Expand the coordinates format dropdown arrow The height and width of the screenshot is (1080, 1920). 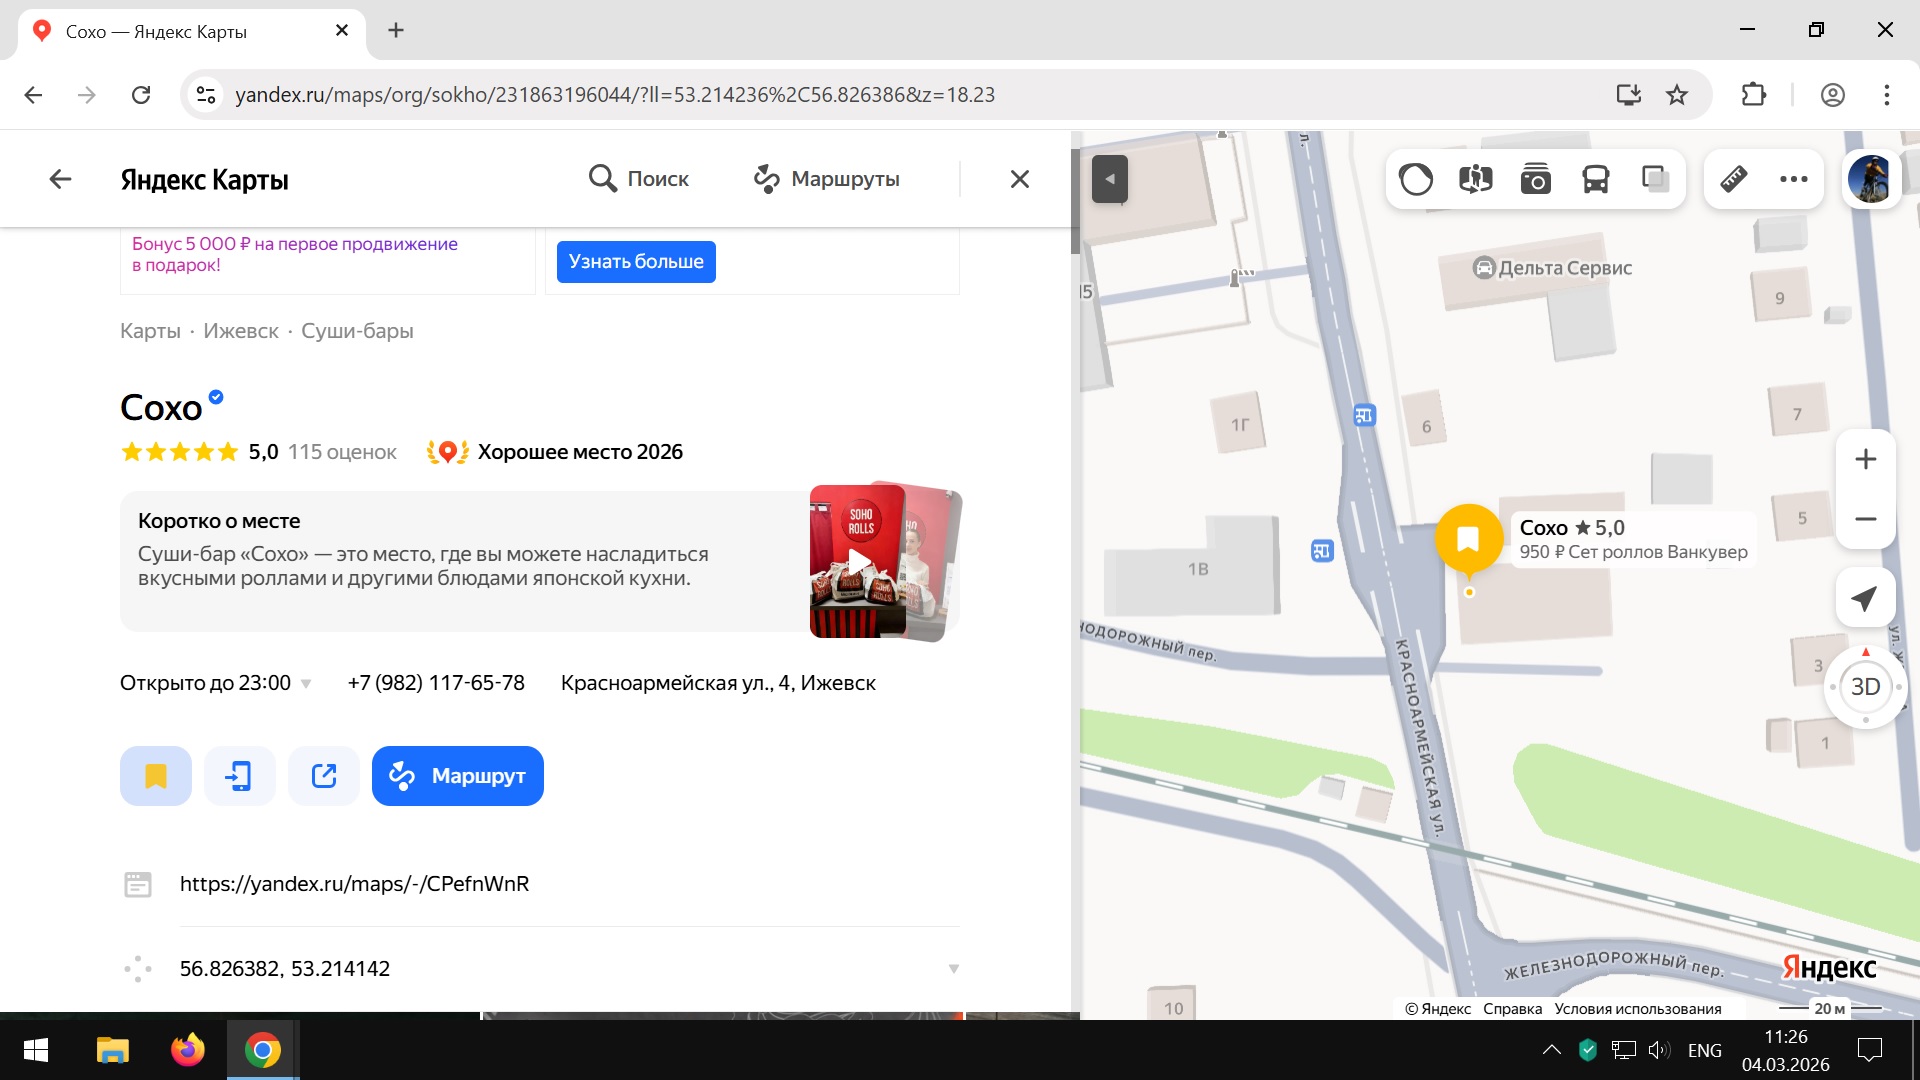953,968
